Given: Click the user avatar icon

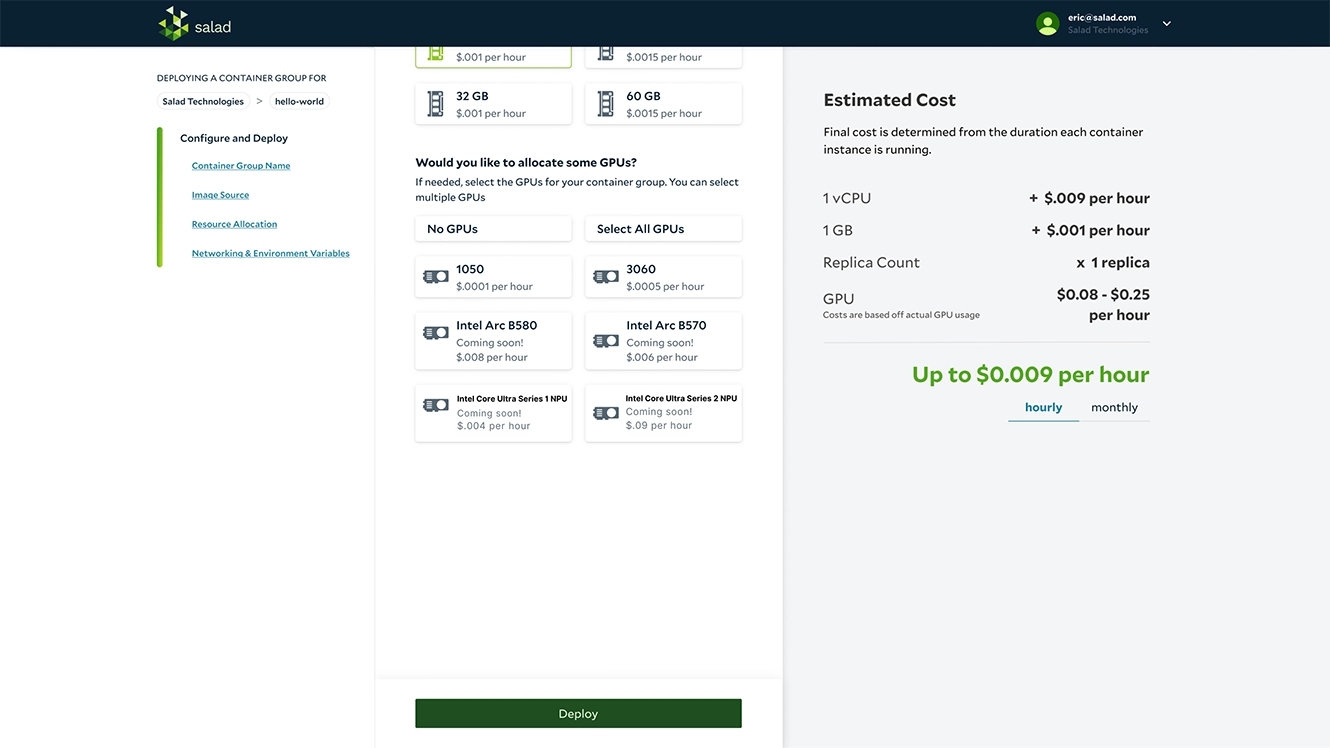Looking at the screenshot, I should coord(1047,24).
